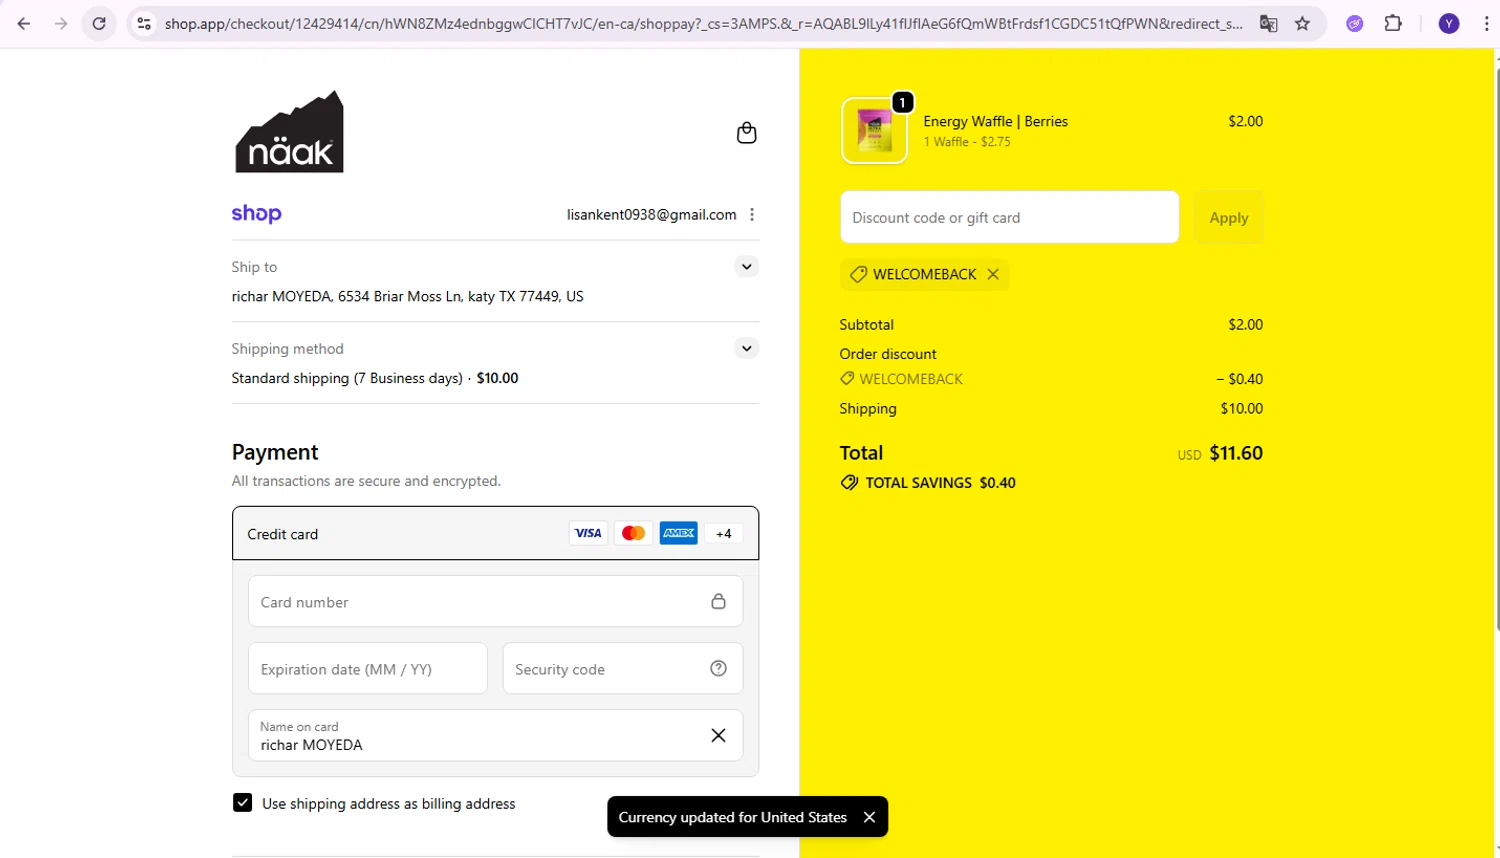Focus the Card number input
This screenshot has height=858, width=1500.
tap(495, 601)
